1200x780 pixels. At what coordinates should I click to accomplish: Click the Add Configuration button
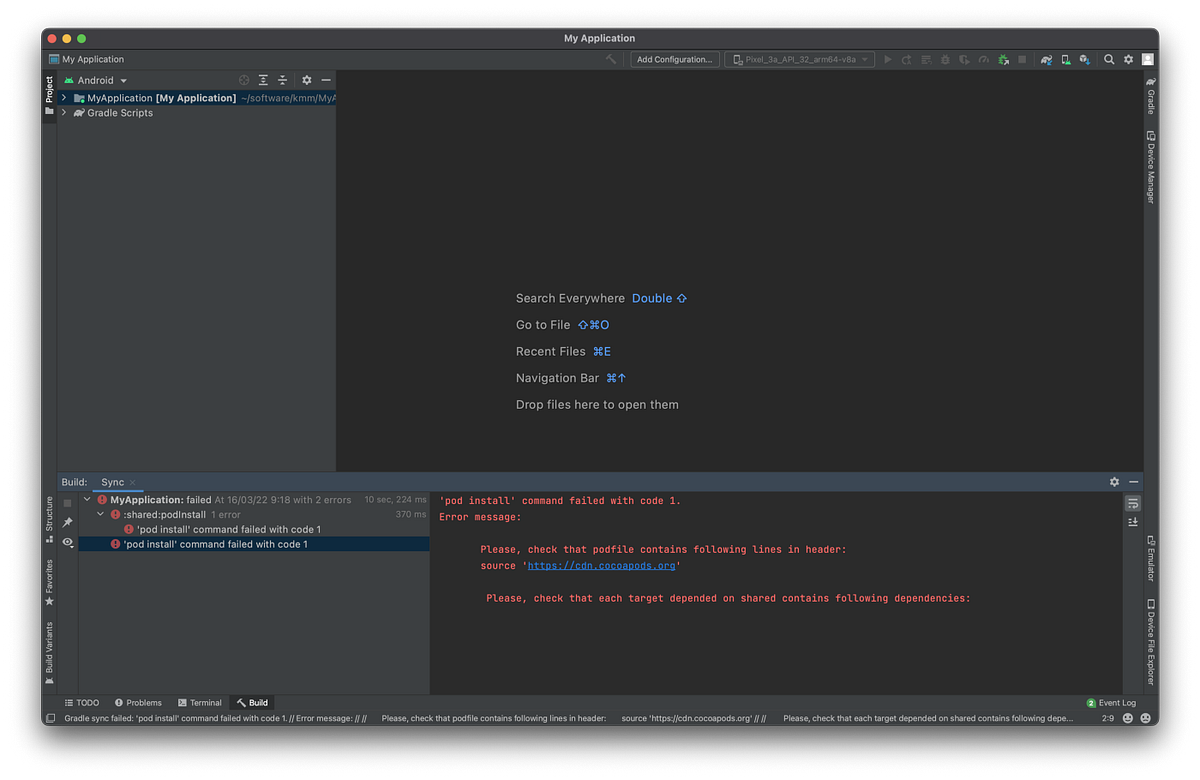tap(675, 59)
